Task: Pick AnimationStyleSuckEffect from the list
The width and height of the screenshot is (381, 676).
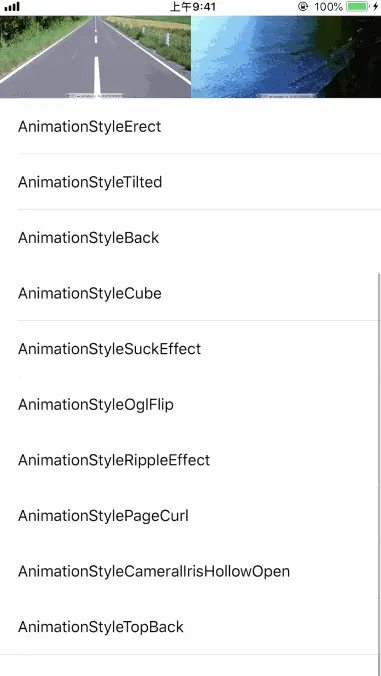Action: pyautogui.click(x=190, y=349)
